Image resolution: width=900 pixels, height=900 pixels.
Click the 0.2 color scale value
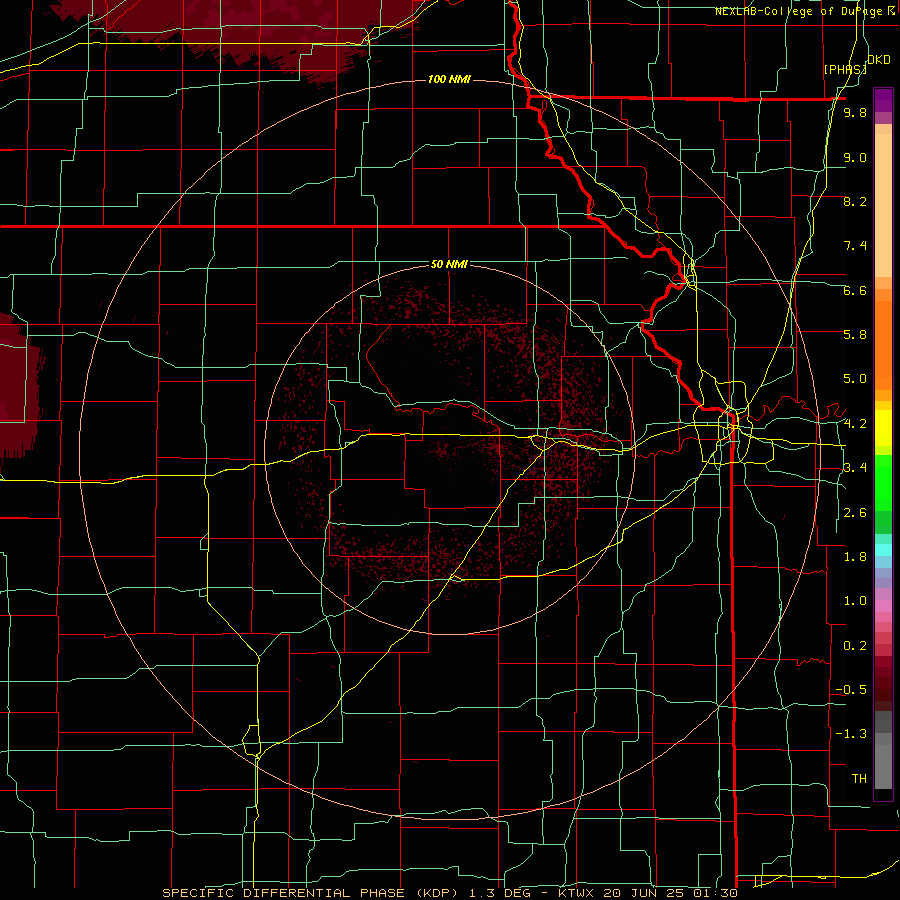(x=855, y=646)
